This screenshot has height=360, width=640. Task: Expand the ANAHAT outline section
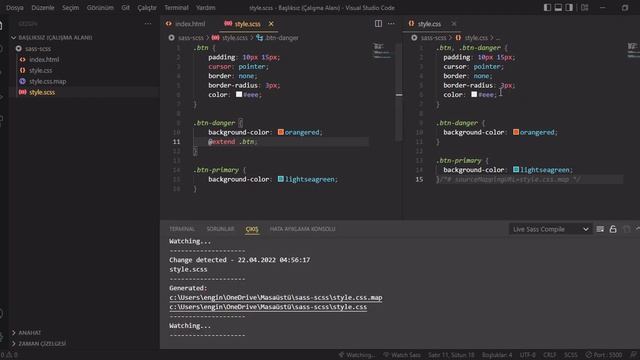coord(29,333)
